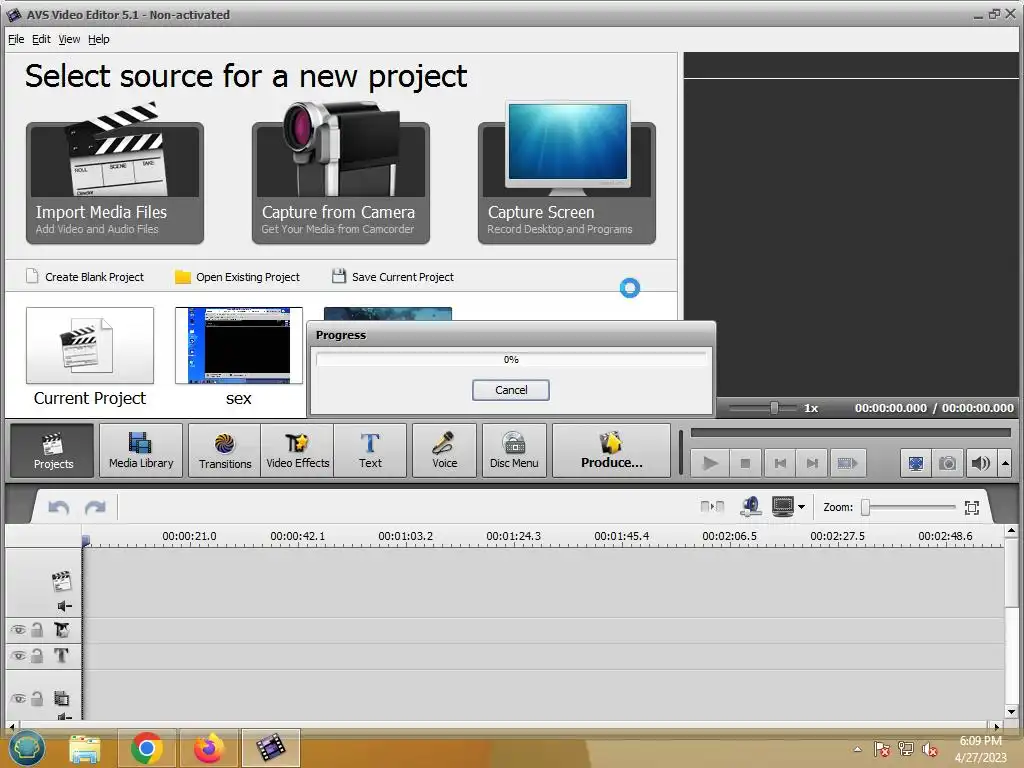
Task: Click Open Existing Project
Action: (x=238, y=277)
